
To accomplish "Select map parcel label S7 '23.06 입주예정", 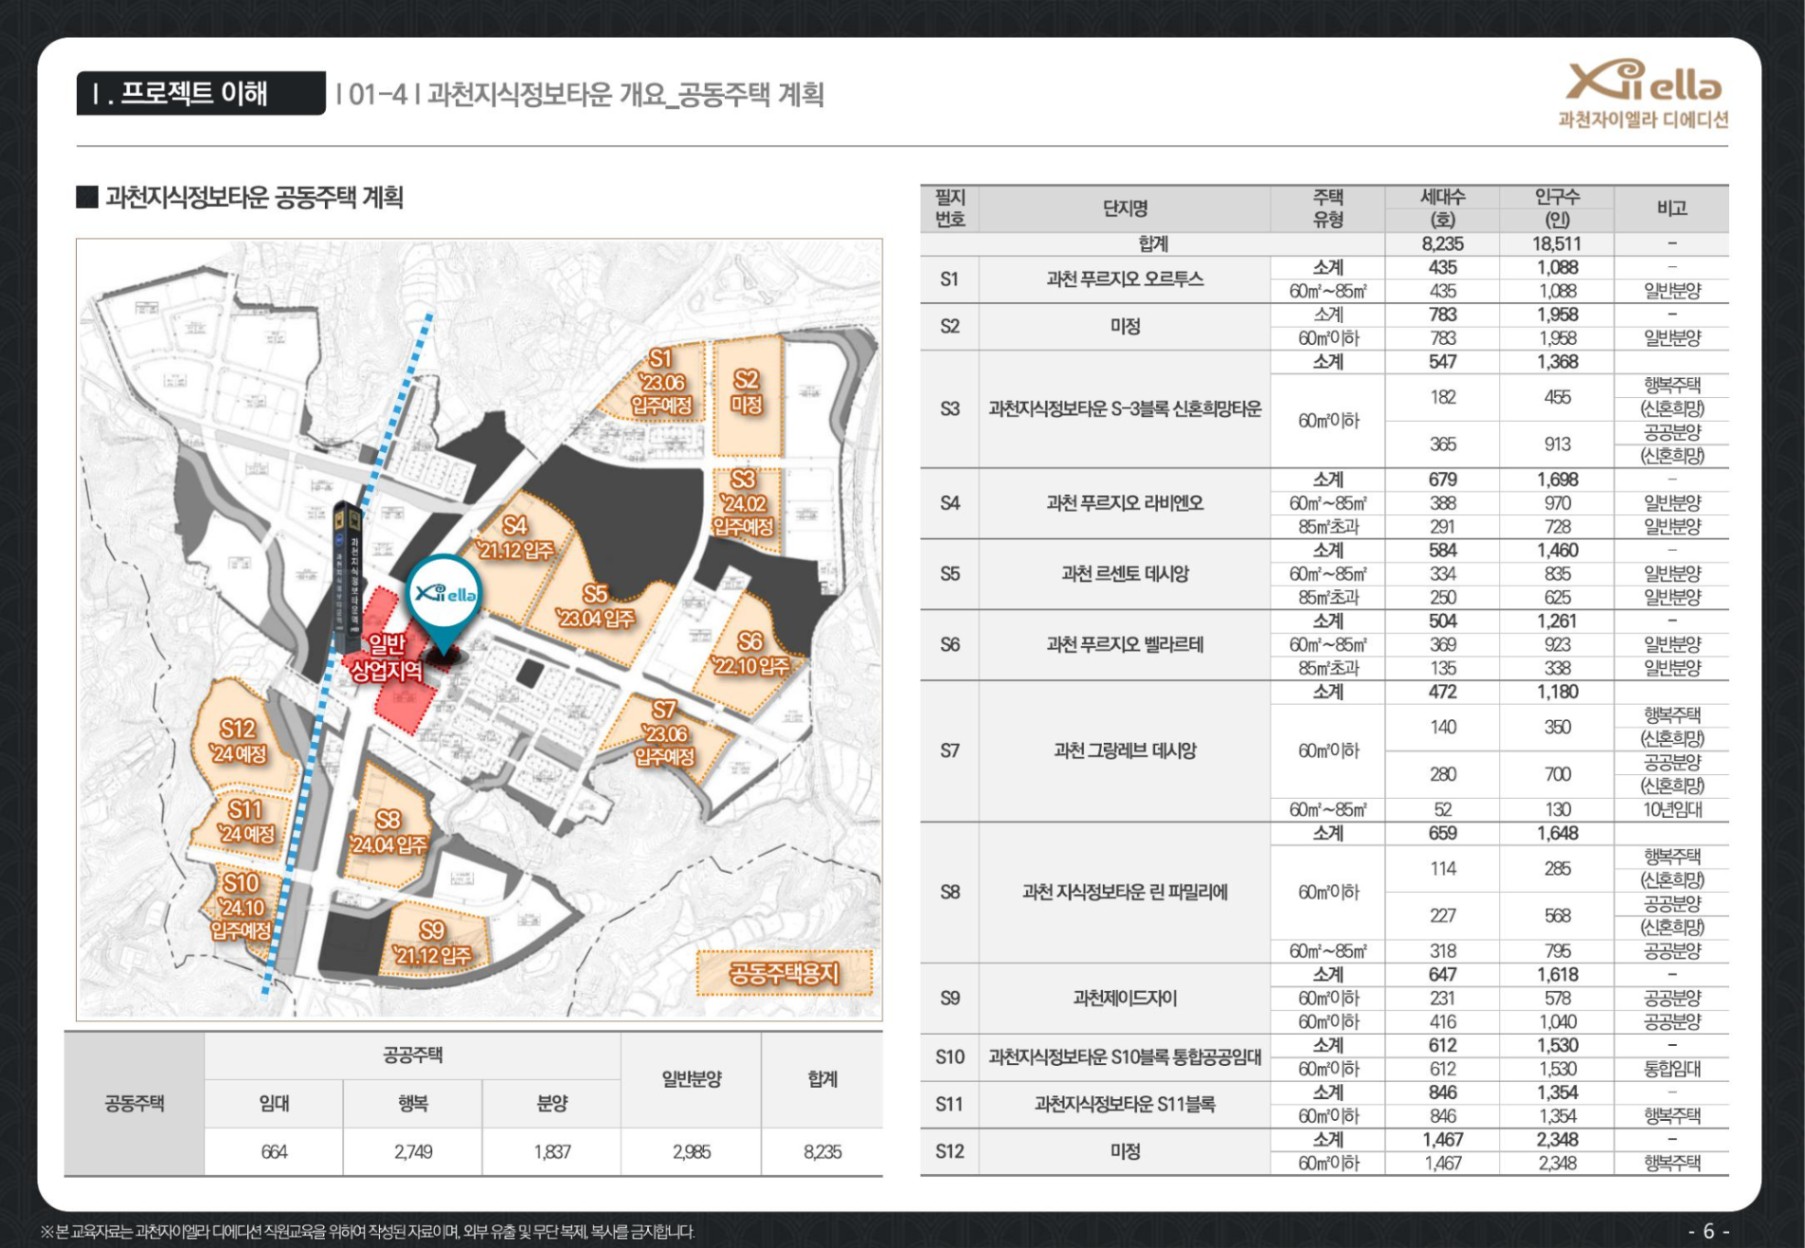I will click(665, 733).
